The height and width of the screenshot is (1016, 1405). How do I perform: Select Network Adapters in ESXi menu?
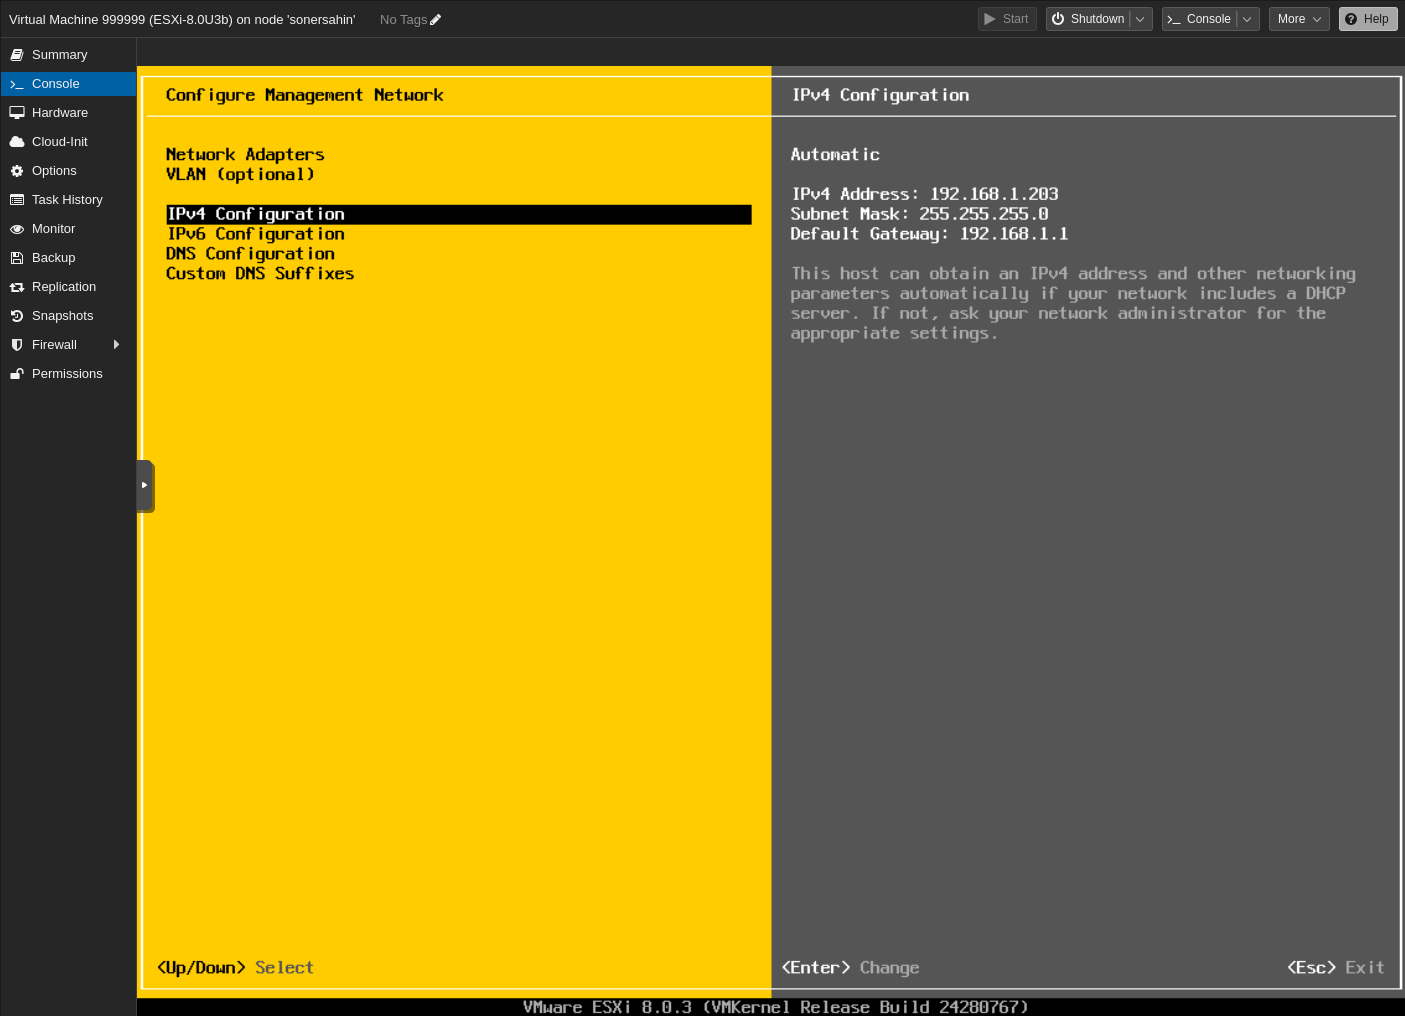pyautogui.click(x=245, y=154)
